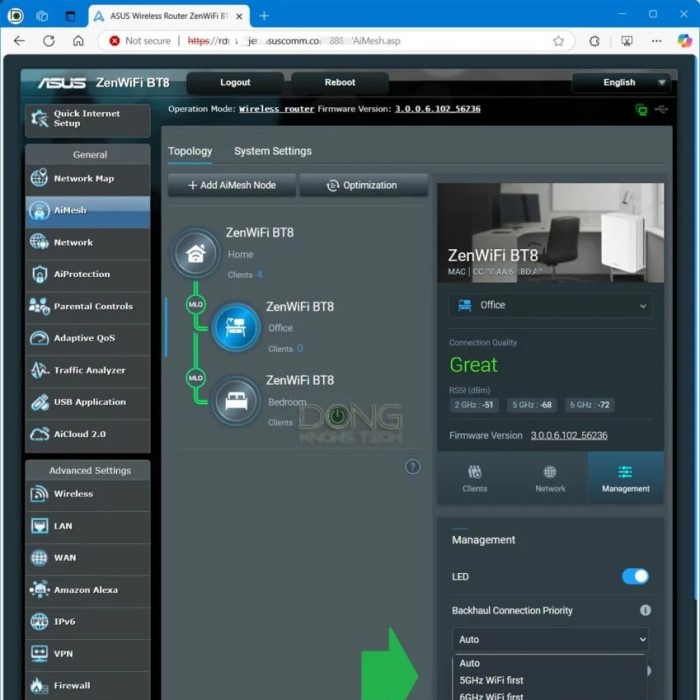The width and height of the screenshot is (700, 700).
Task: Open Quick Internet Setup wizard icon
Action: (x=39, y=118)
